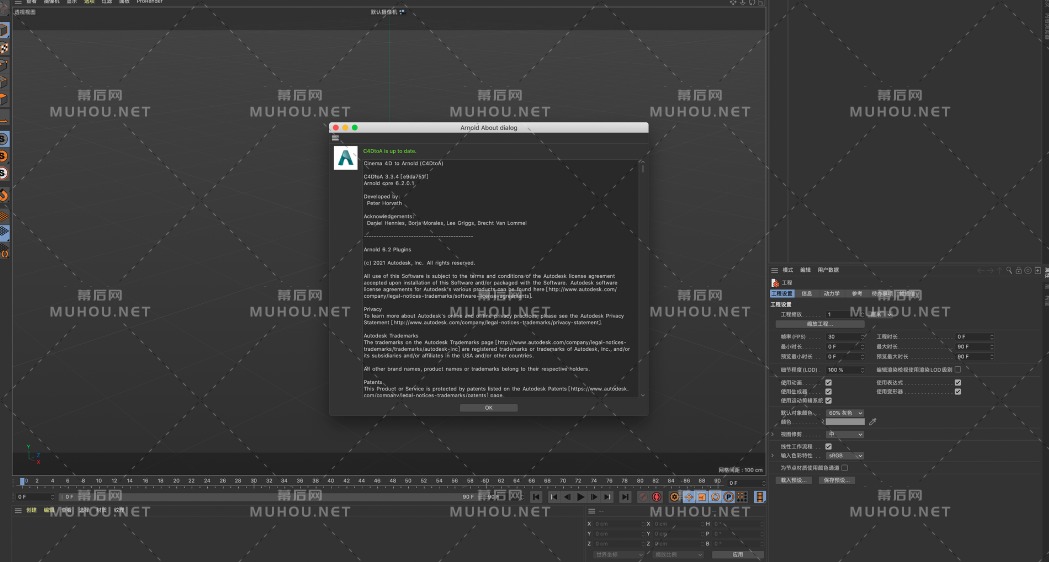Click the lock icon in attribute manager
This screenshot has width=1049, height=562.
coord(1019,270)
